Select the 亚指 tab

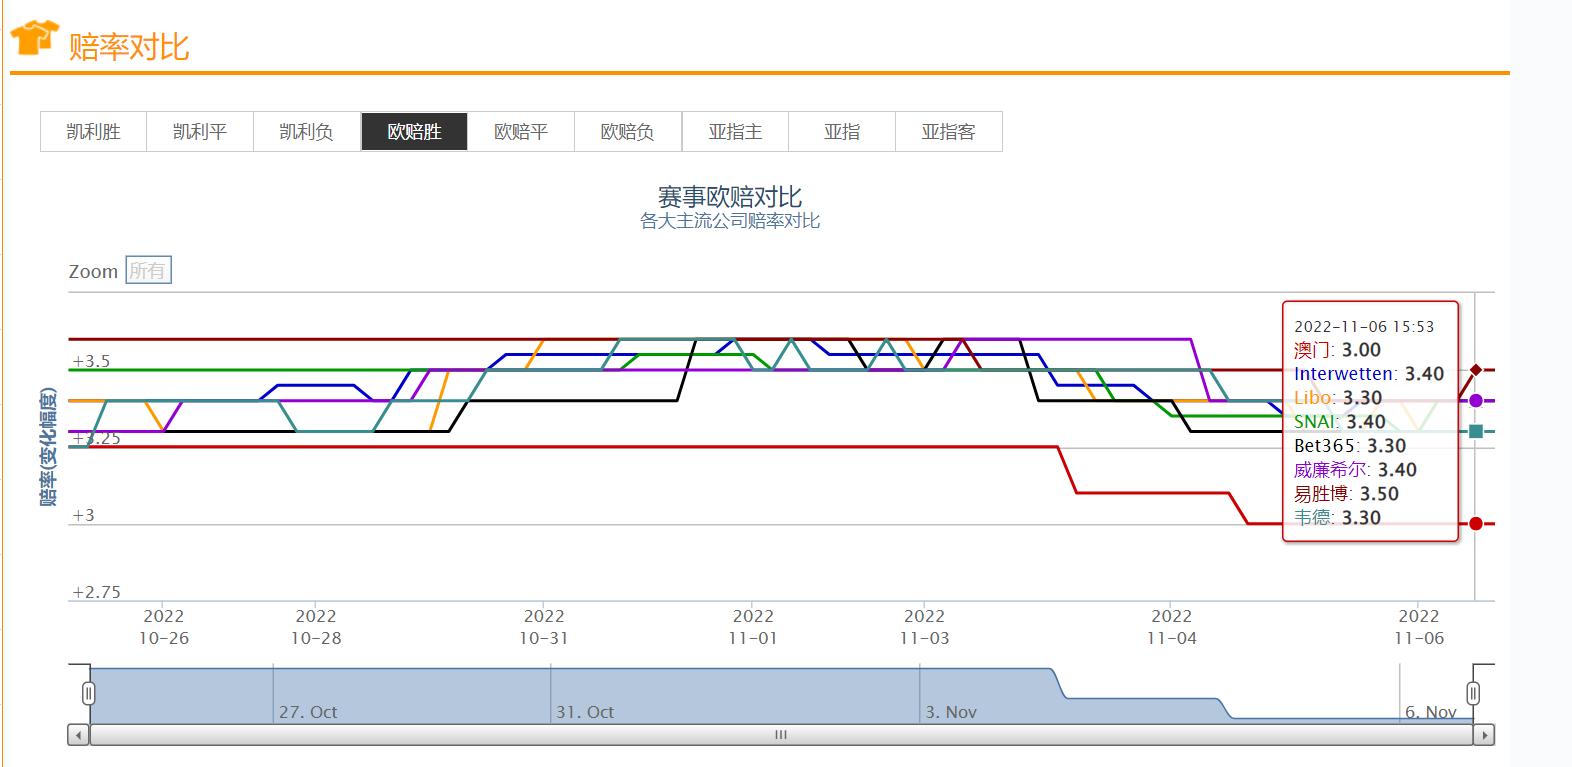pos(842,131)
